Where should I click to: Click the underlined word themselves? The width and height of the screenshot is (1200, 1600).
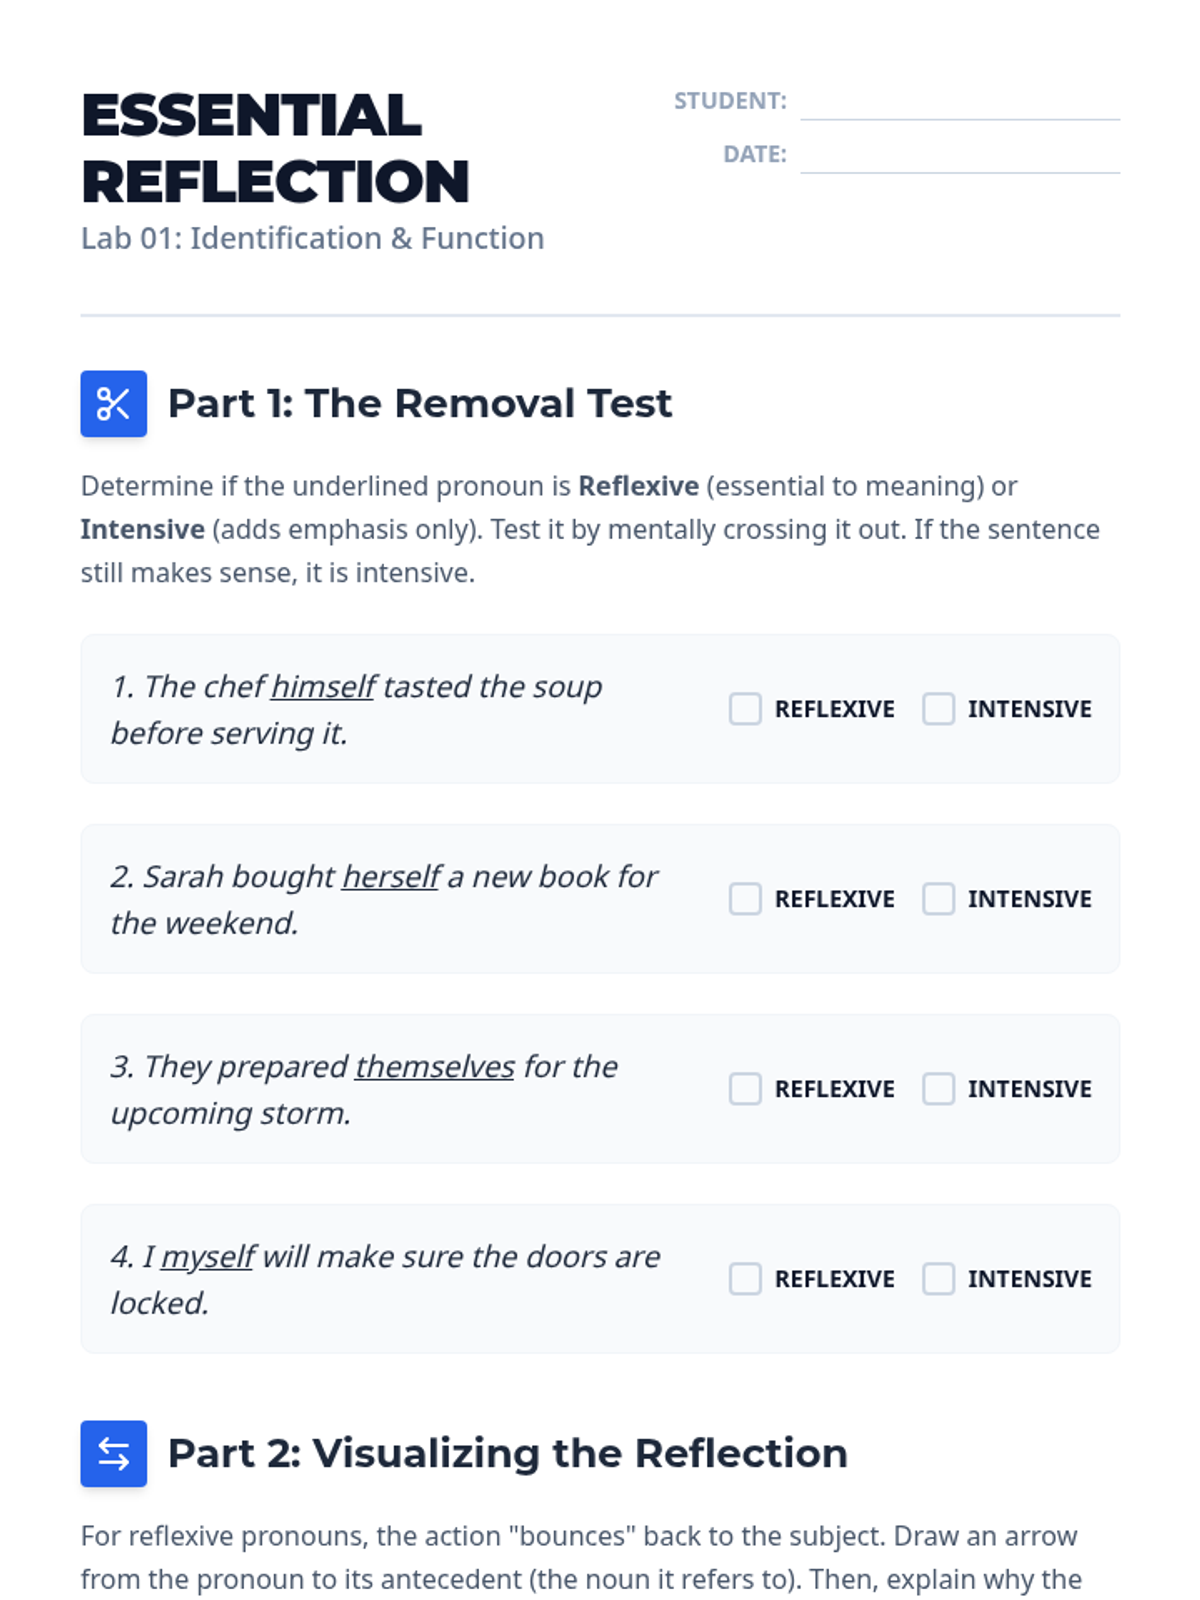(435, 1067)
